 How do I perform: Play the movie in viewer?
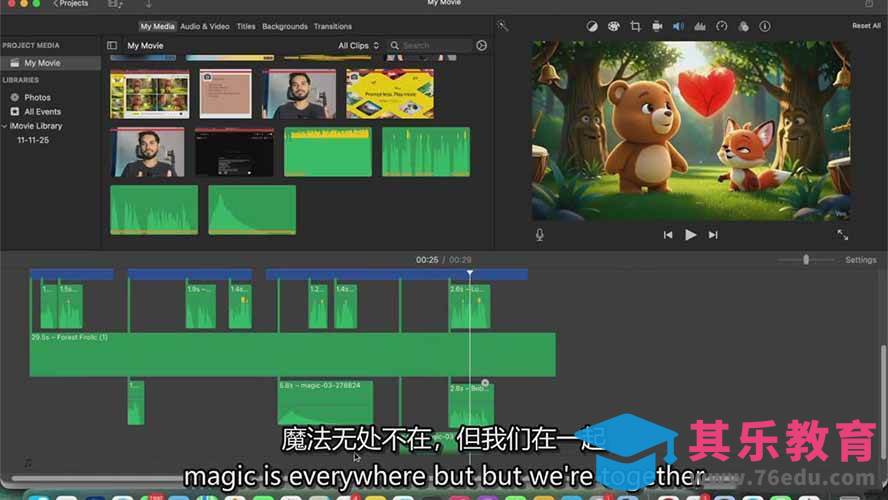690,234
